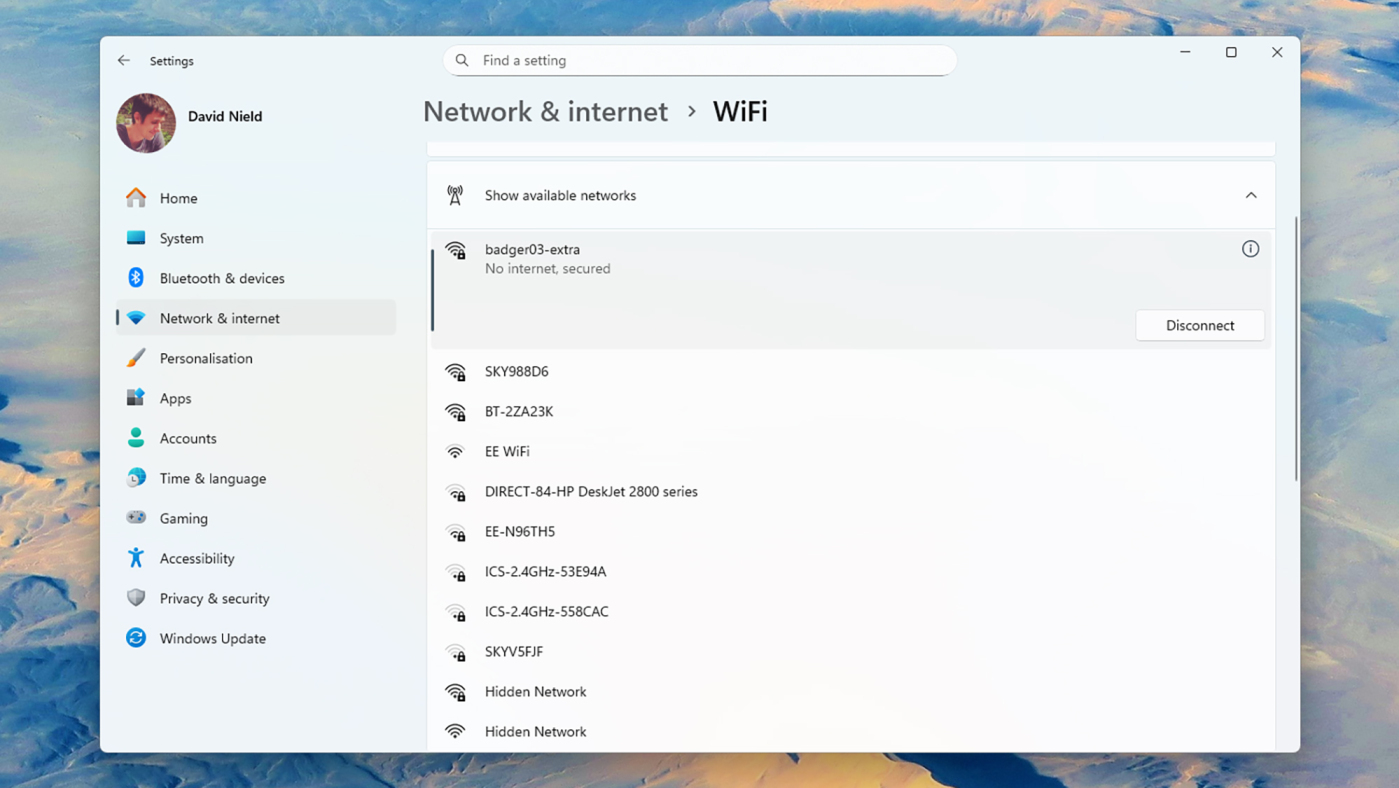Click the Privacy & security shield icon
Image resolution: width=1399 pixels, height=788 pixels.
pyautogui.click(x=136, y=598)
